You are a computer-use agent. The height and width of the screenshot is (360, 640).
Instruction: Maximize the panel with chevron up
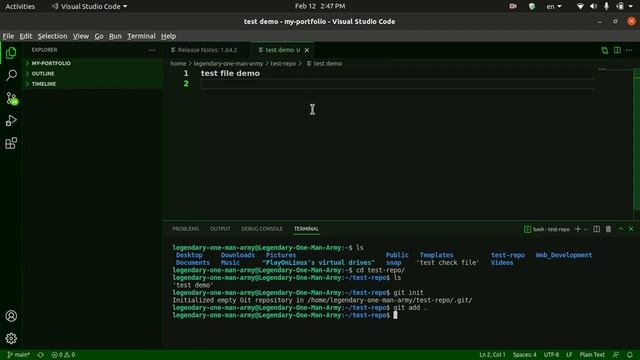[x=620, y=229]
